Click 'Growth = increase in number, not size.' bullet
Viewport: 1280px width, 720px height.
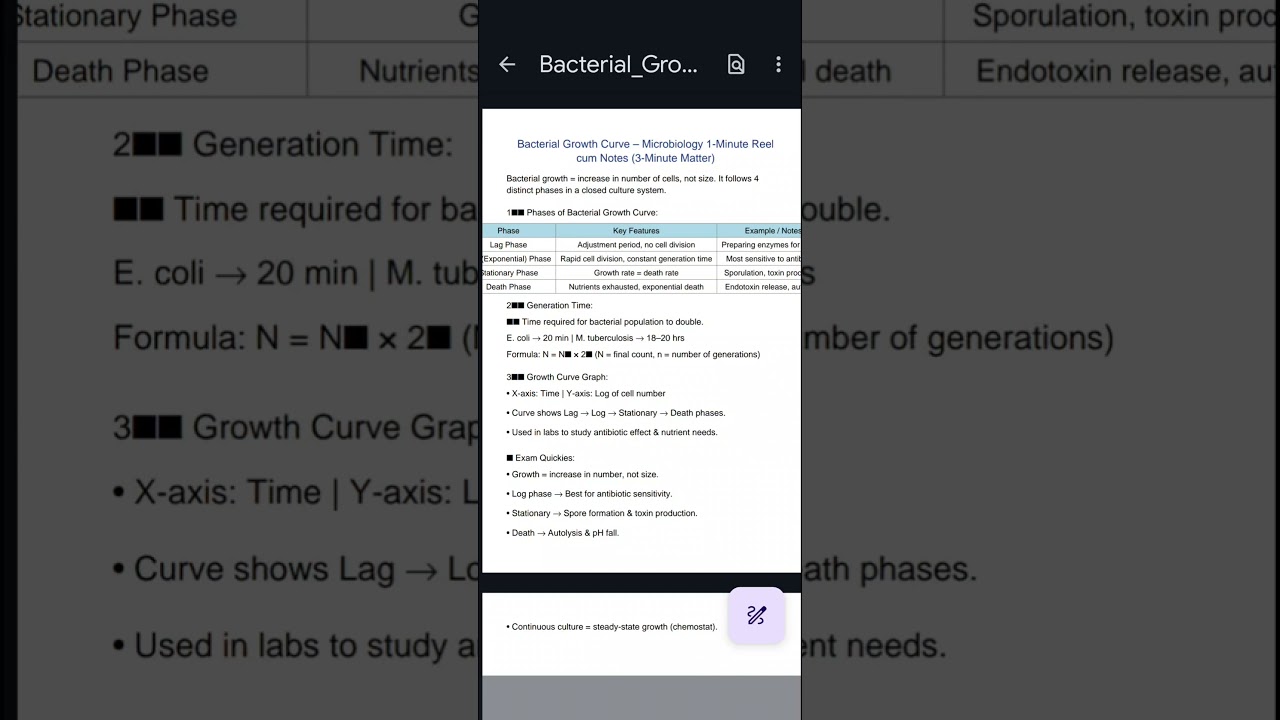(582, 474)
